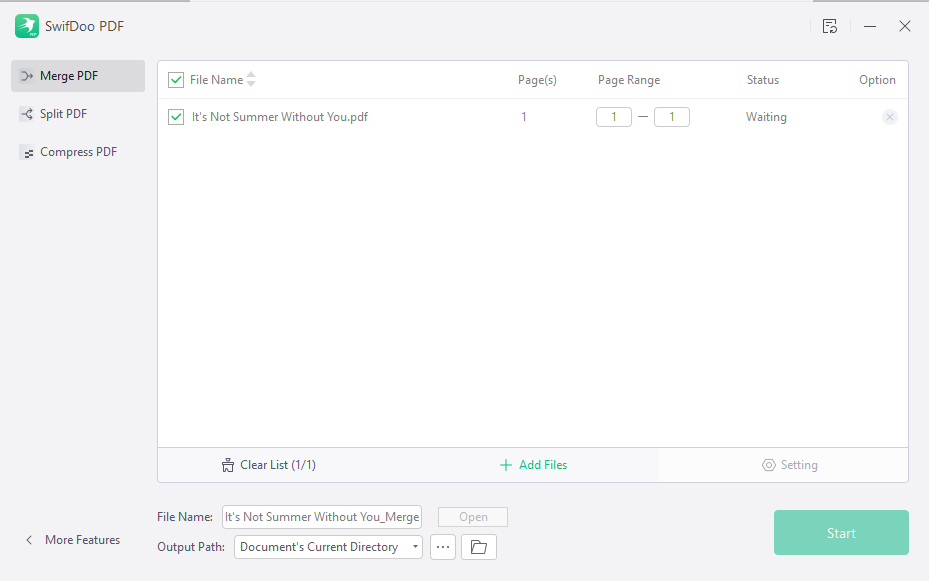Click the back arrow beside More Features

(29, 540)
